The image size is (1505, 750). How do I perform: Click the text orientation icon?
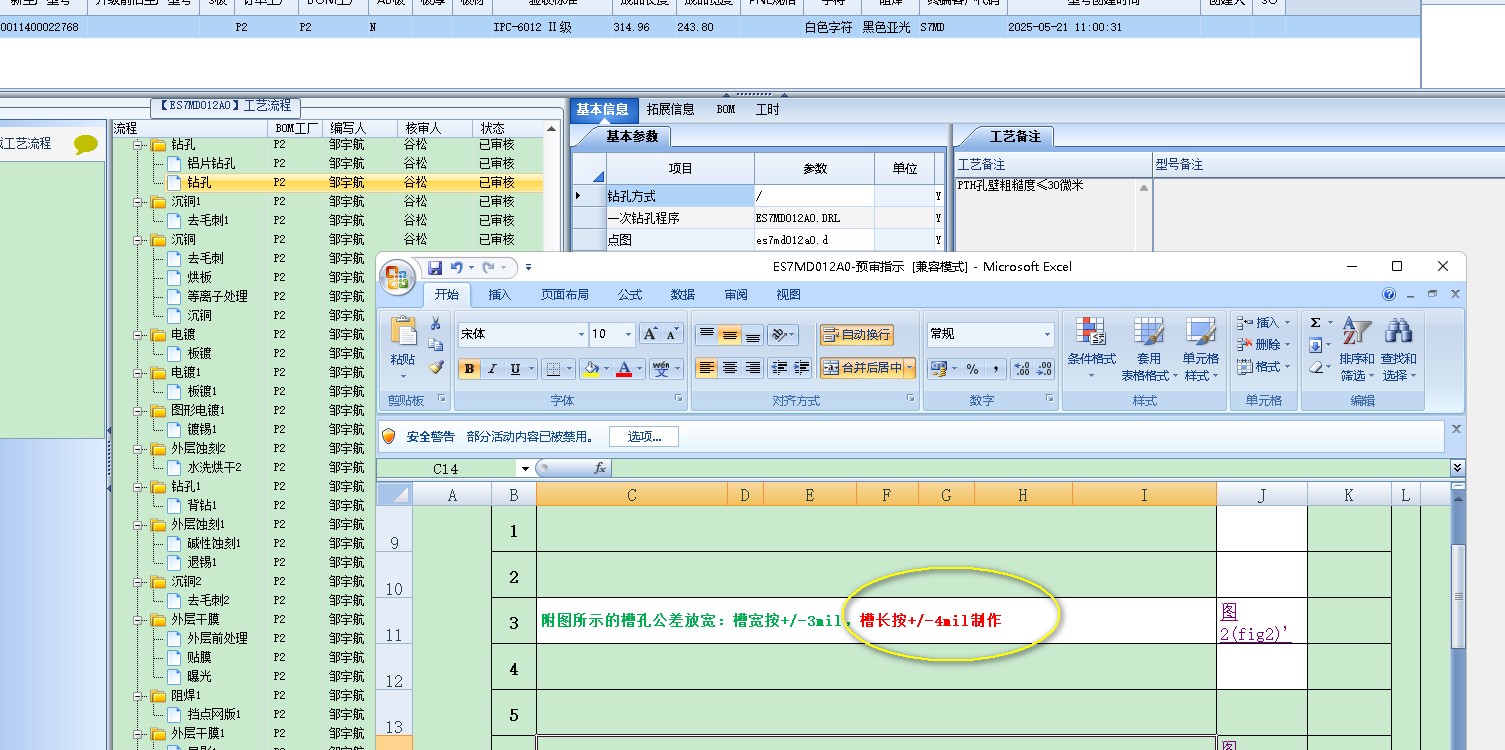(x=780, y=334)
